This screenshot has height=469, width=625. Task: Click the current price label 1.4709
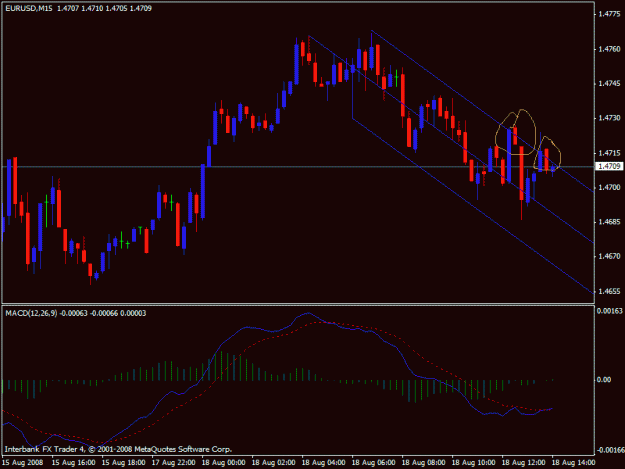click(609, 166)
